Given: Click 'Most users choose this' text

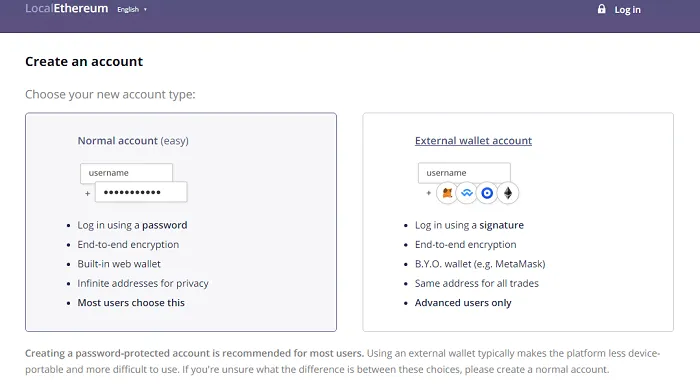Looking at the screenshot, I should pos(131,303).
